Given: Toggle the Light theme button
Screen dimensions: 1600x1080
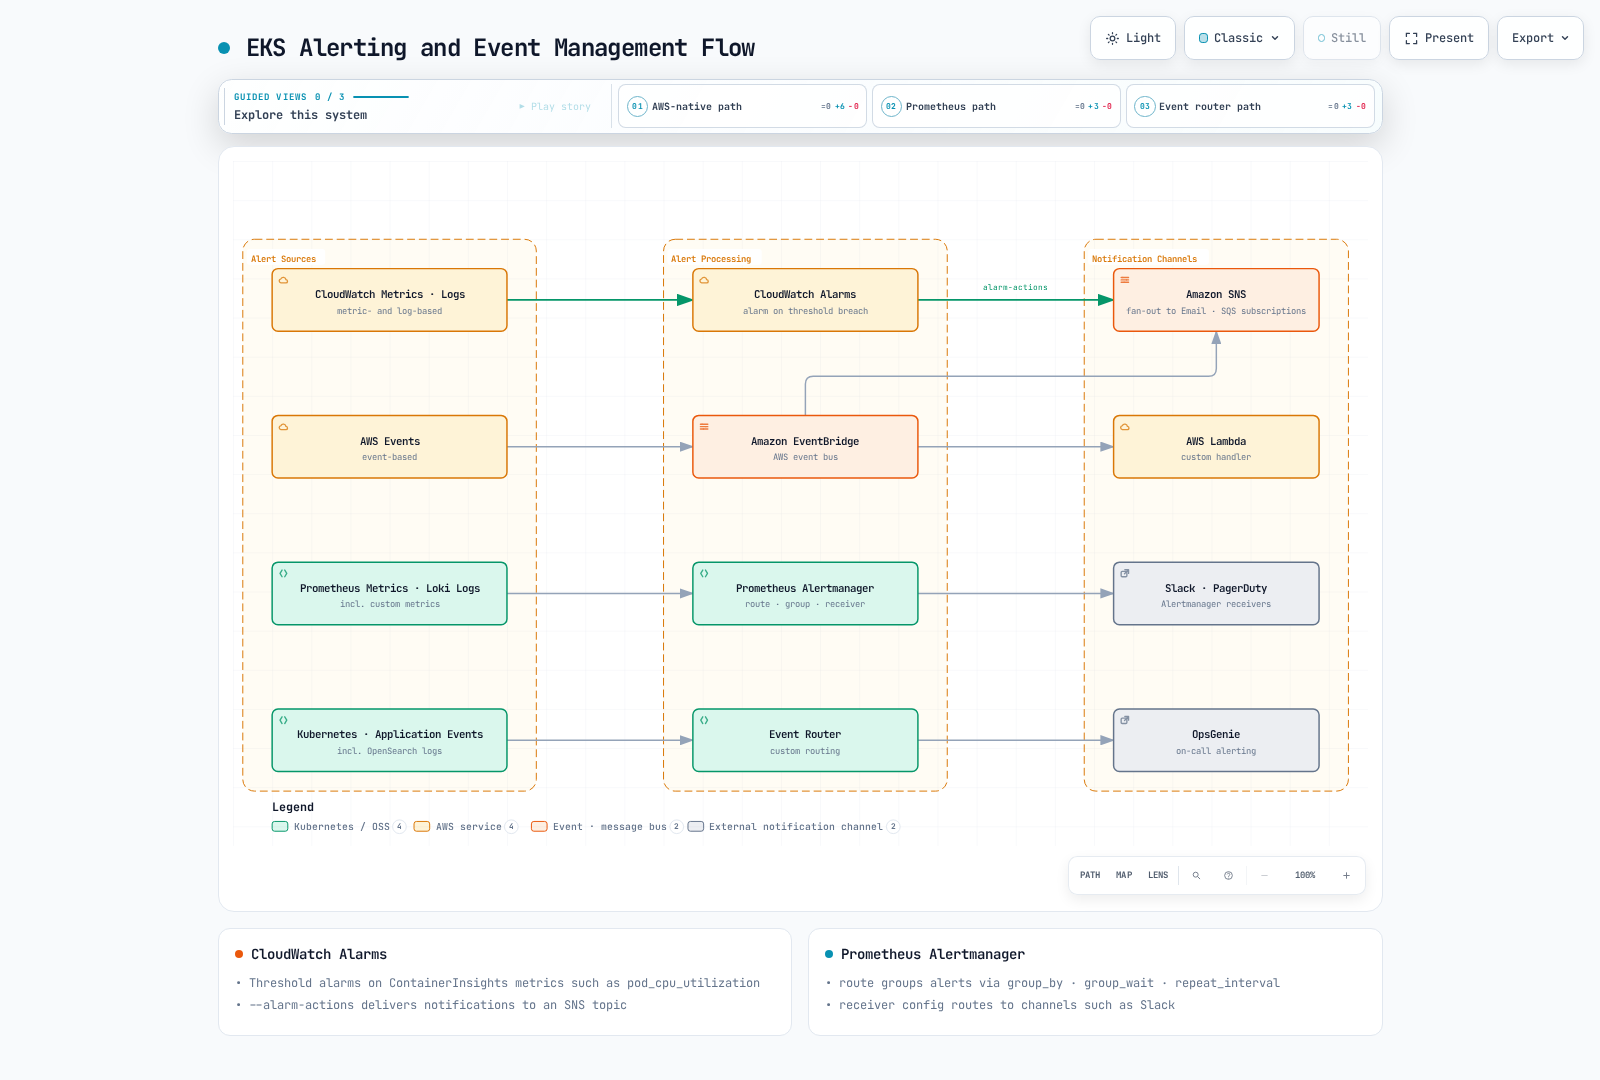Looking at the screenshot, I should click(1133, 38).
